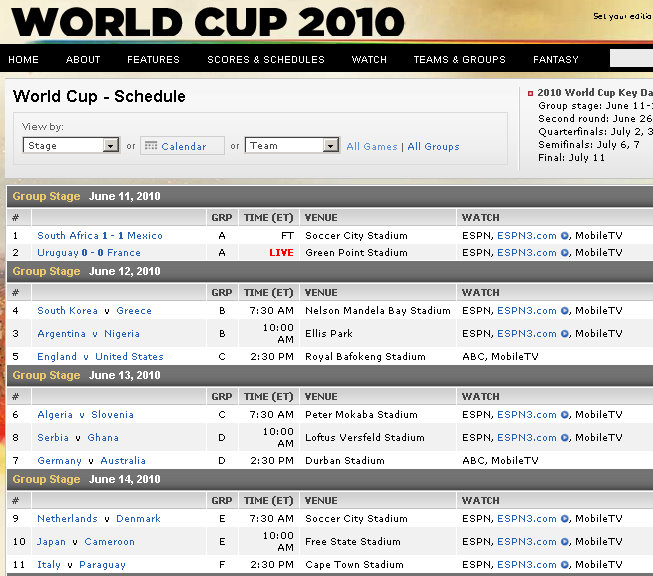Open SCORES & SCHEDULES menu
Image resolution: width=653 pixels, height=576 pixels.
[x=266, y=60]
